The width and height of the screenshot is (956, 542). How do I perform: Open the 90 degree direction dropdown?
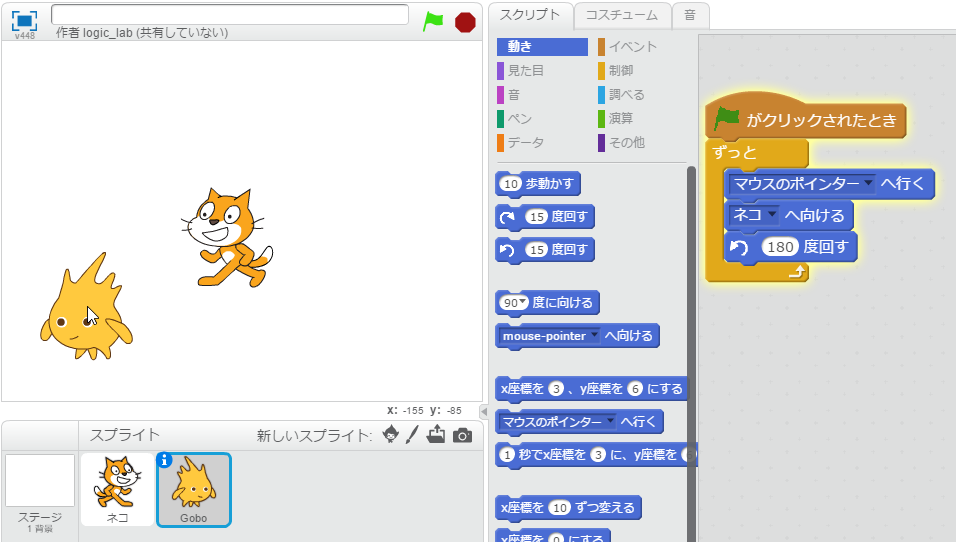[523, 302]
